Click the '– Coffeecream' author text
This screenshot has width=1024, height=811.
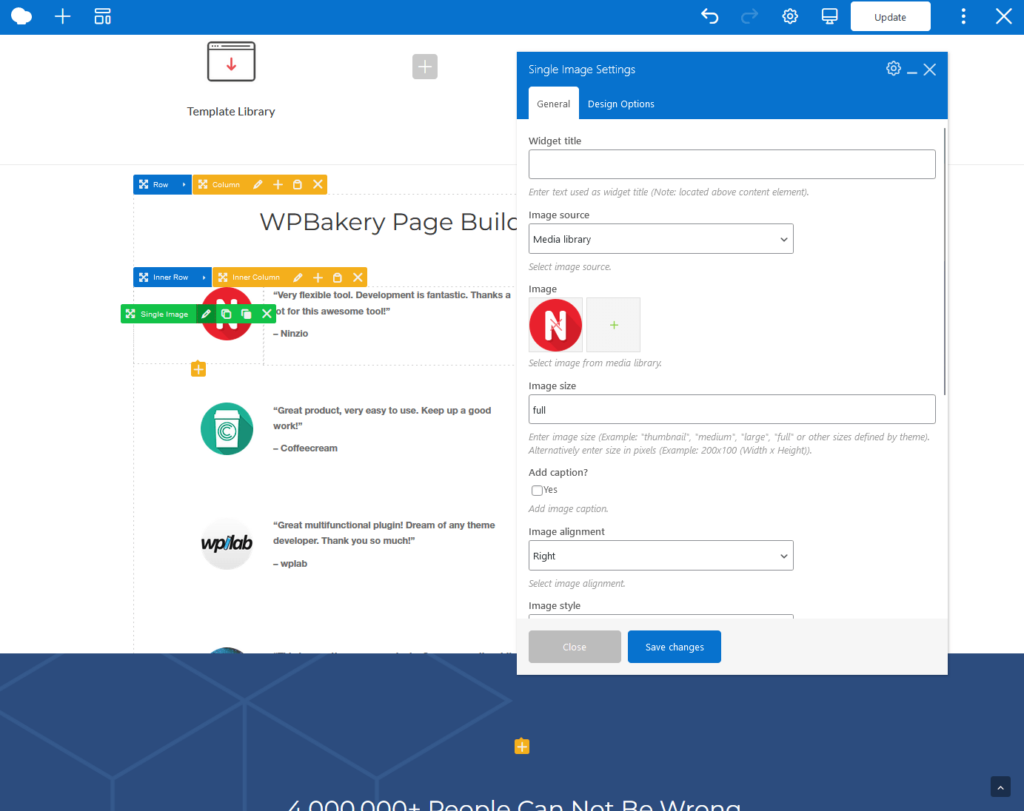(x=305, y=448)
